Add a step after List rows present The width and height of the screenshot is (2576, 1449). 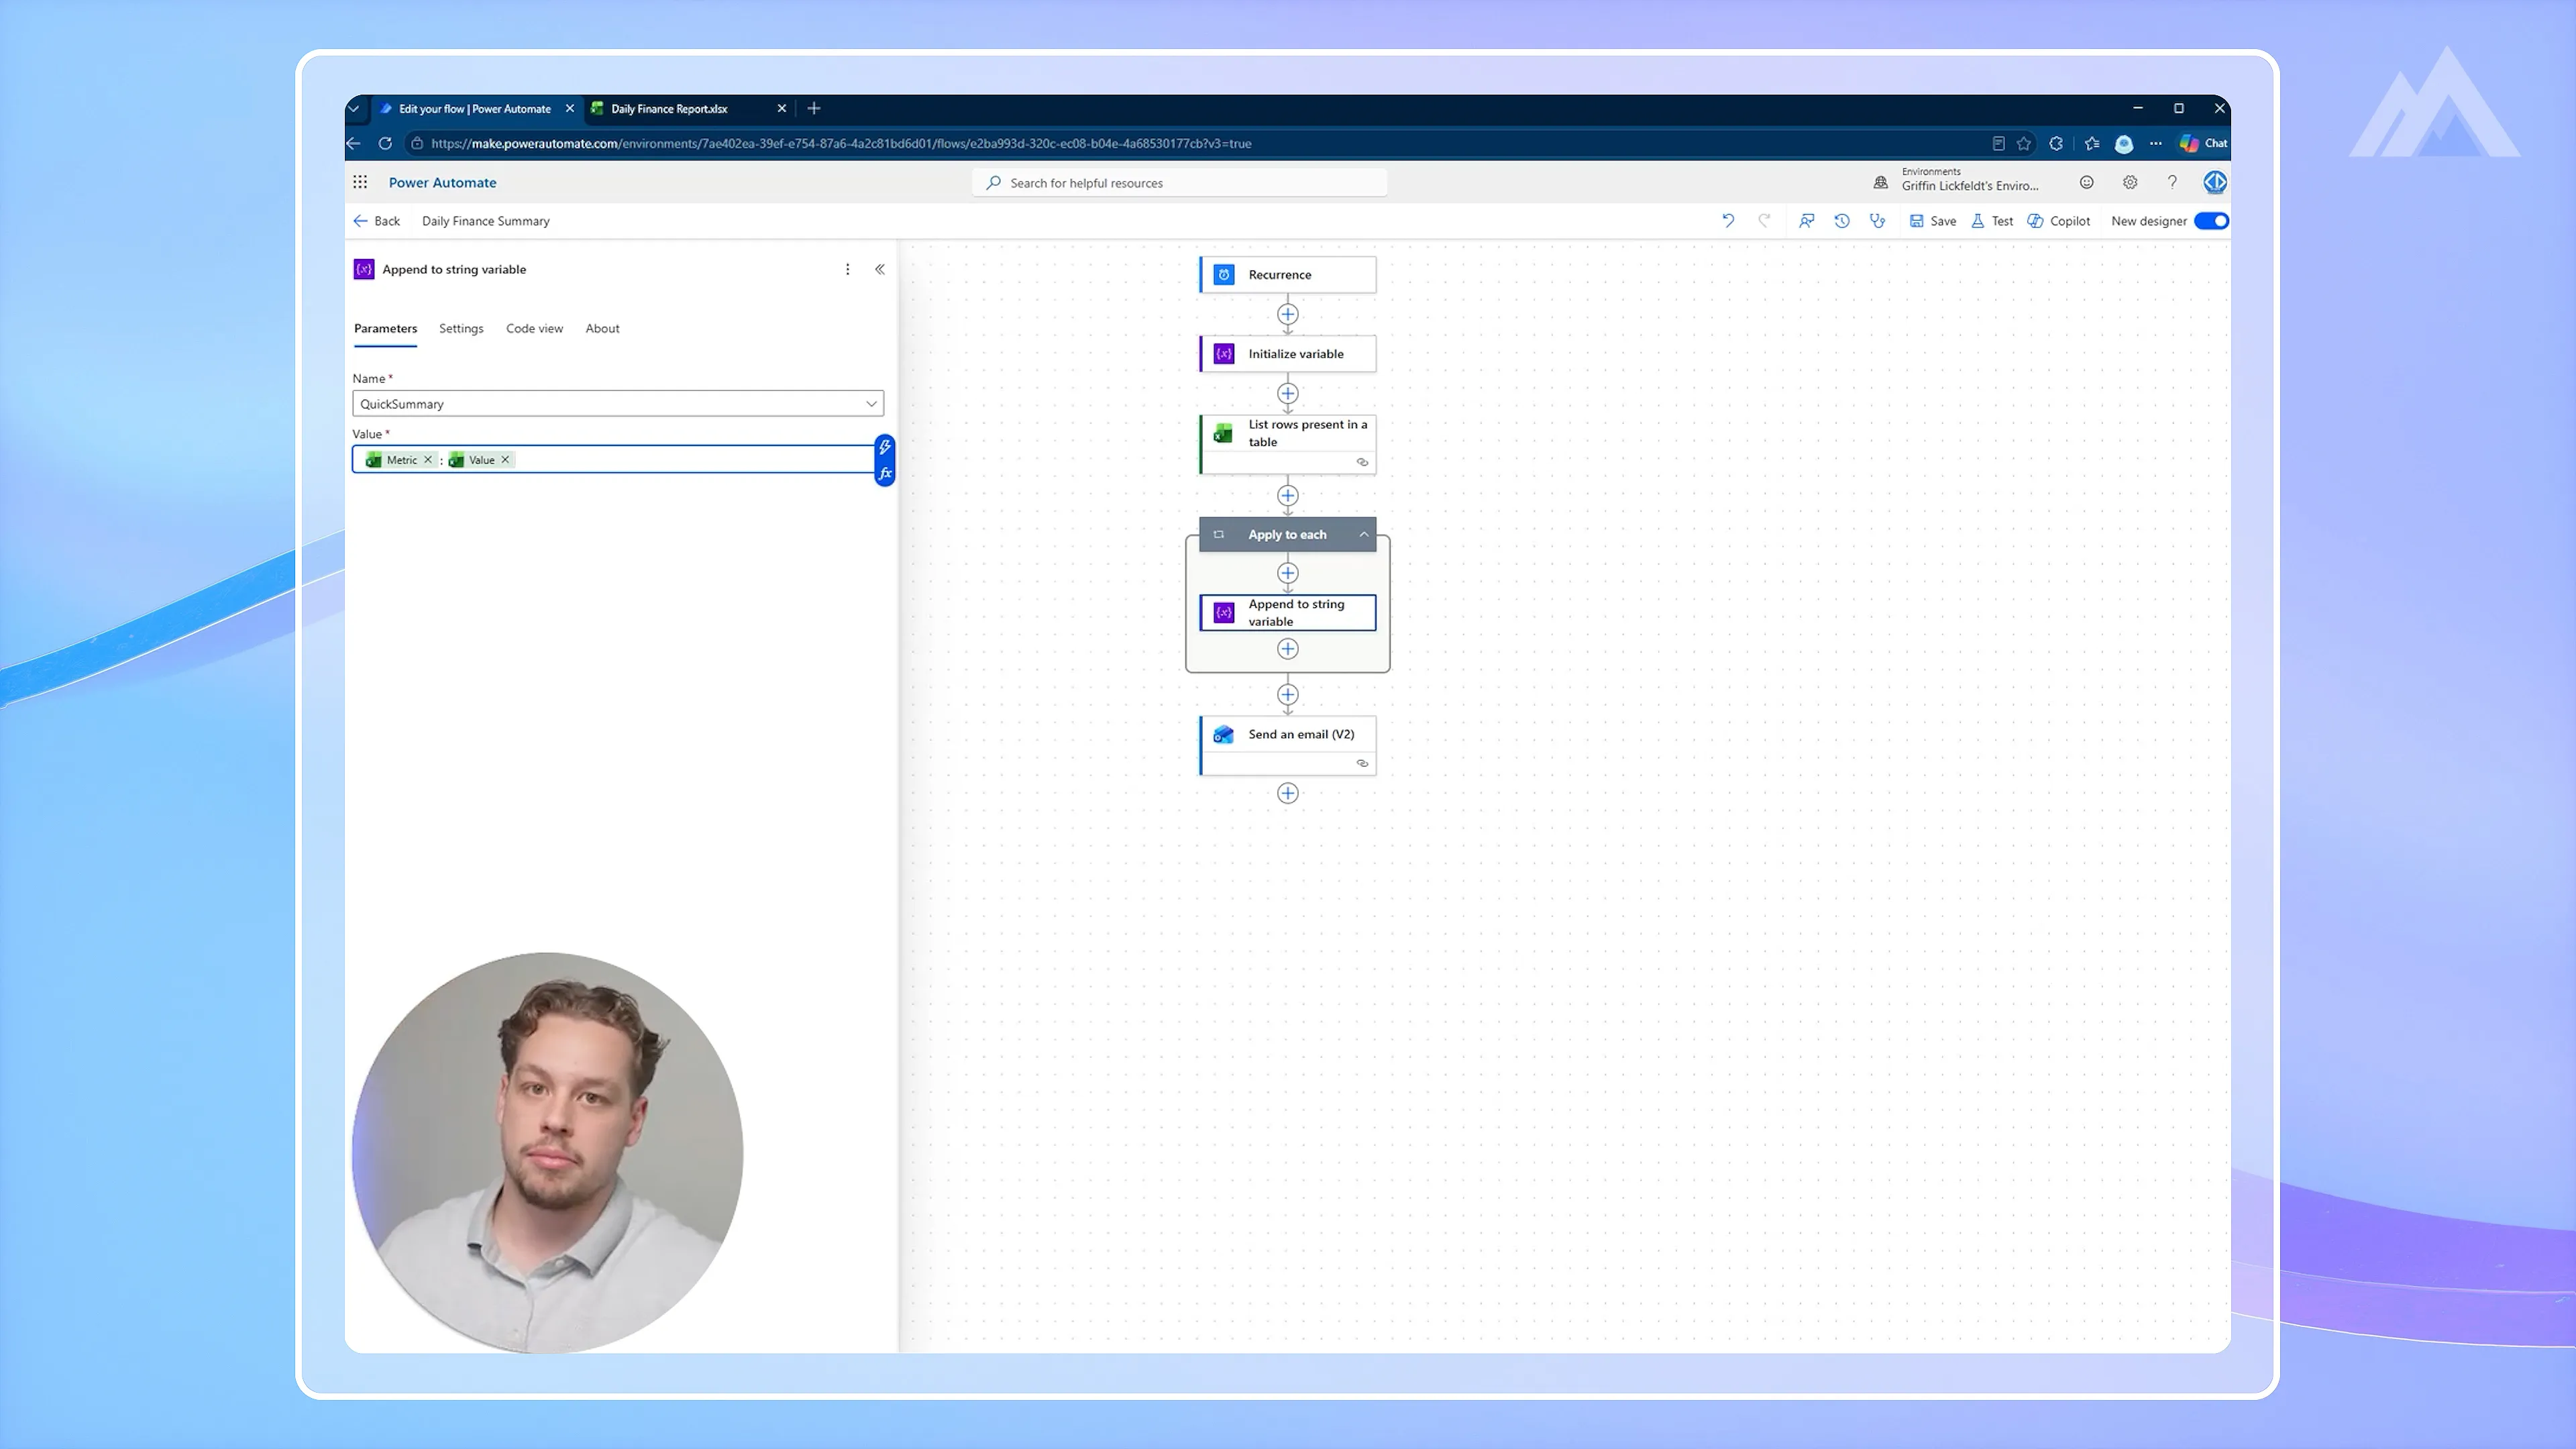point(1288,496)
